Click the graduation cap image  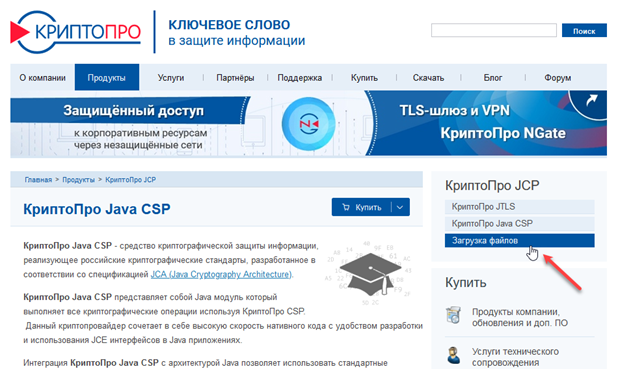[x=370, y=274]
